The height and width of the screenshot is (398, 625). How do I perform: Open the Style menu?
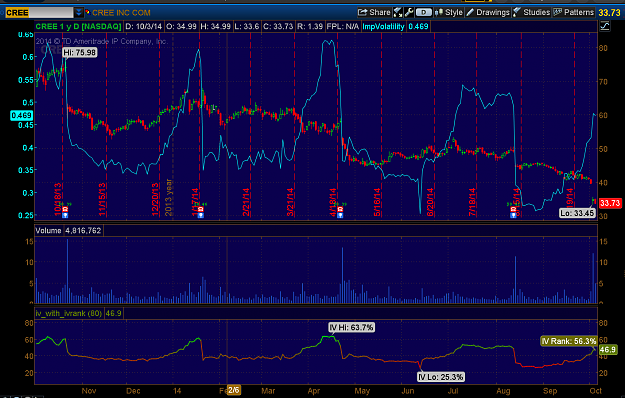pyautogui.click(x=449, y=12)
